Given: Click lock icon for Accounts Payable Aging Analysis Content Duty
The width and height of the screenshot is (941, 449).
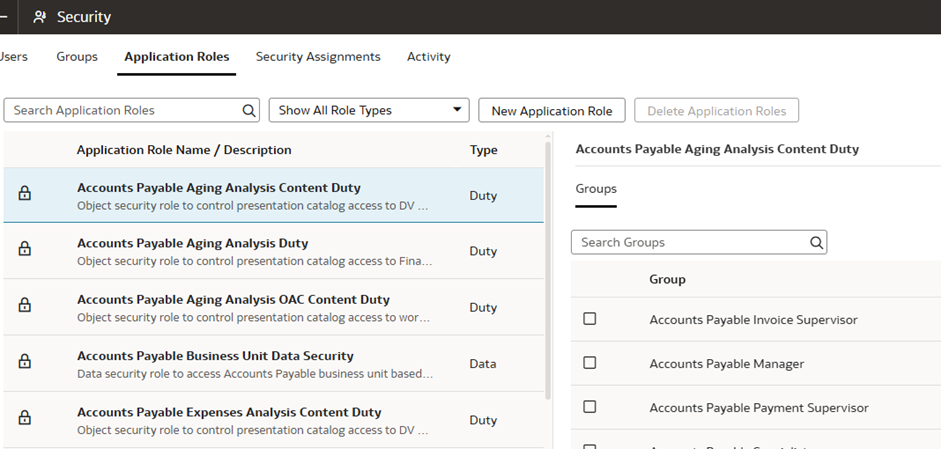Looking at the screenshot, I should pyautogui.click(x=25, y=194).
